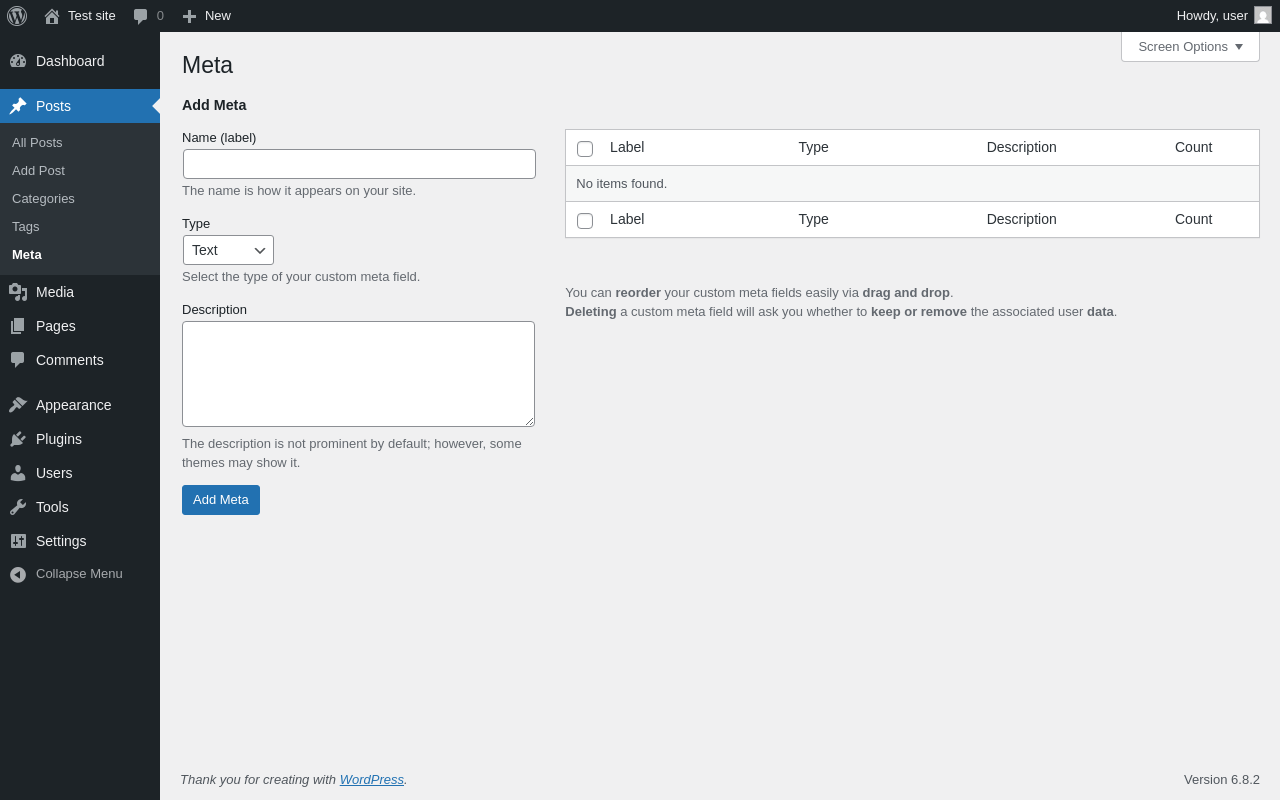Open the Tools menu label

point(52,507)
